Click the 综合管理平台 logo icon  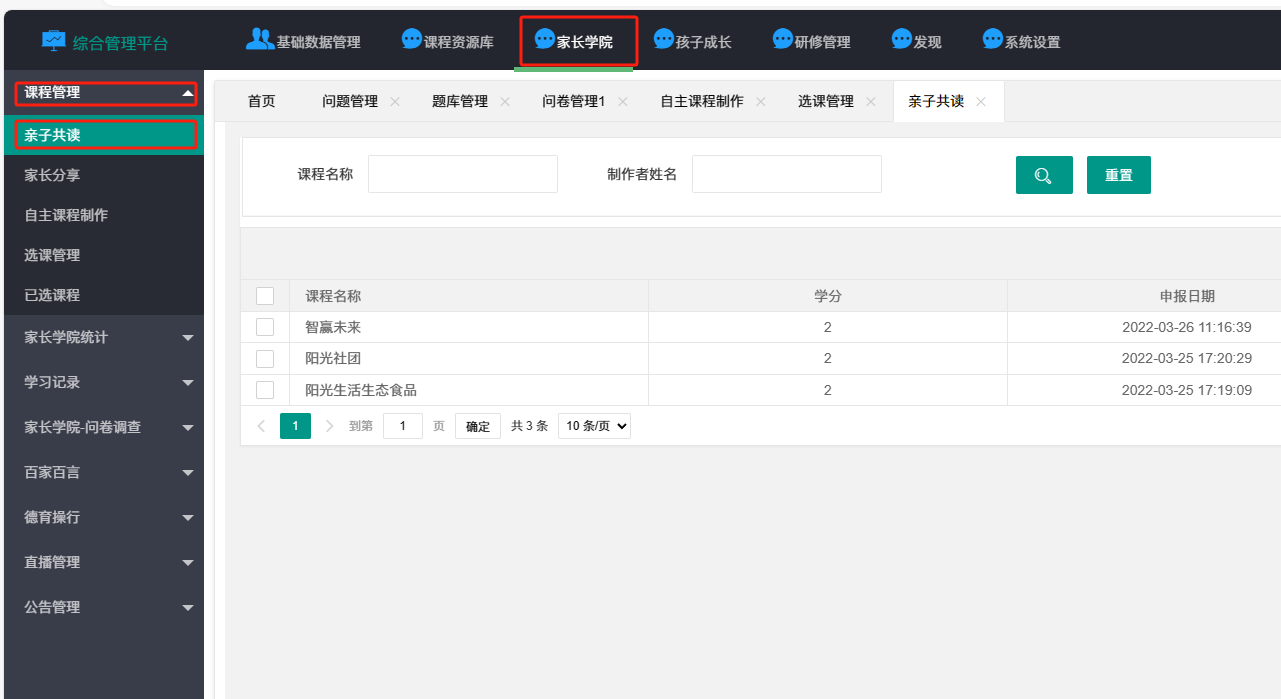(53, 42)
